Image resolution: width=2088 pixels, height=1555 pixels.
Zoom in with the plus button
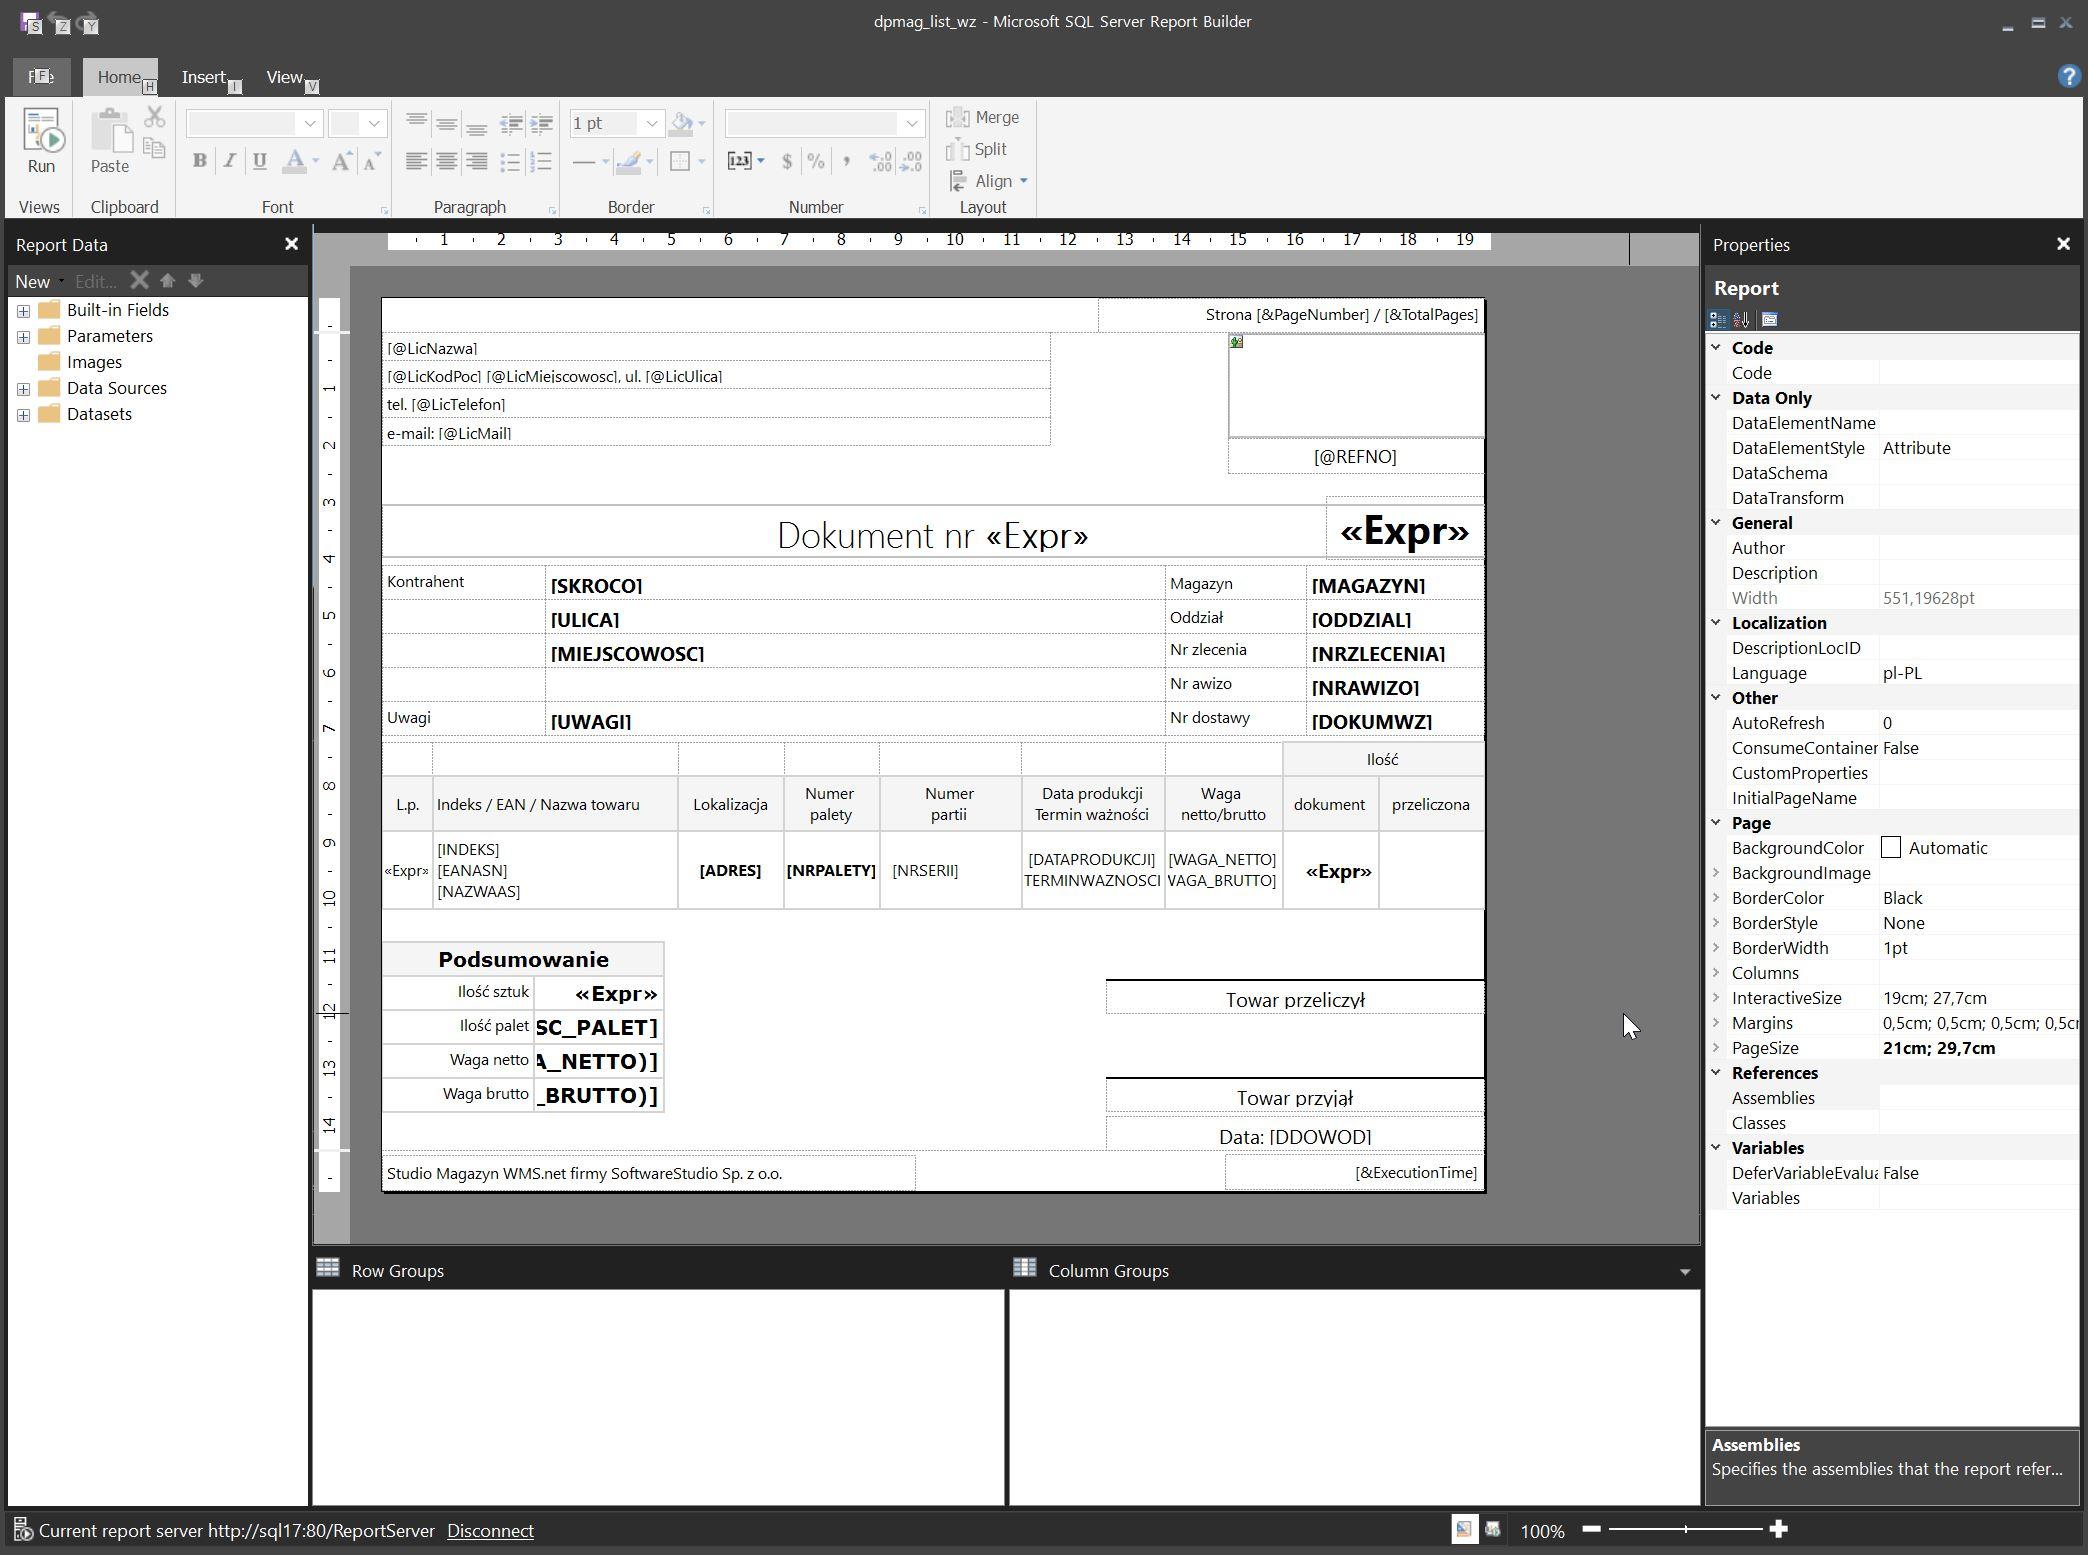(x=1778, y=1529)
